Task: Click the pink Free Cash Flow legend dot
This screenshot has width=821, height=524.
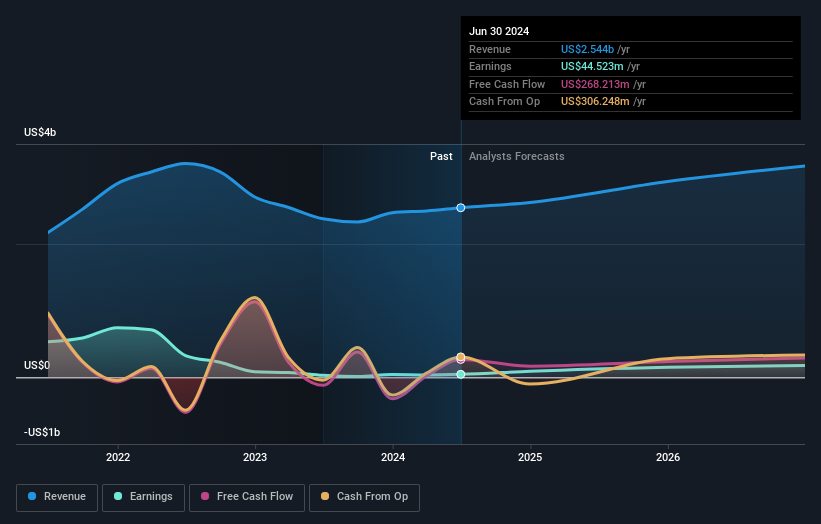Action: tap(205, 496)
